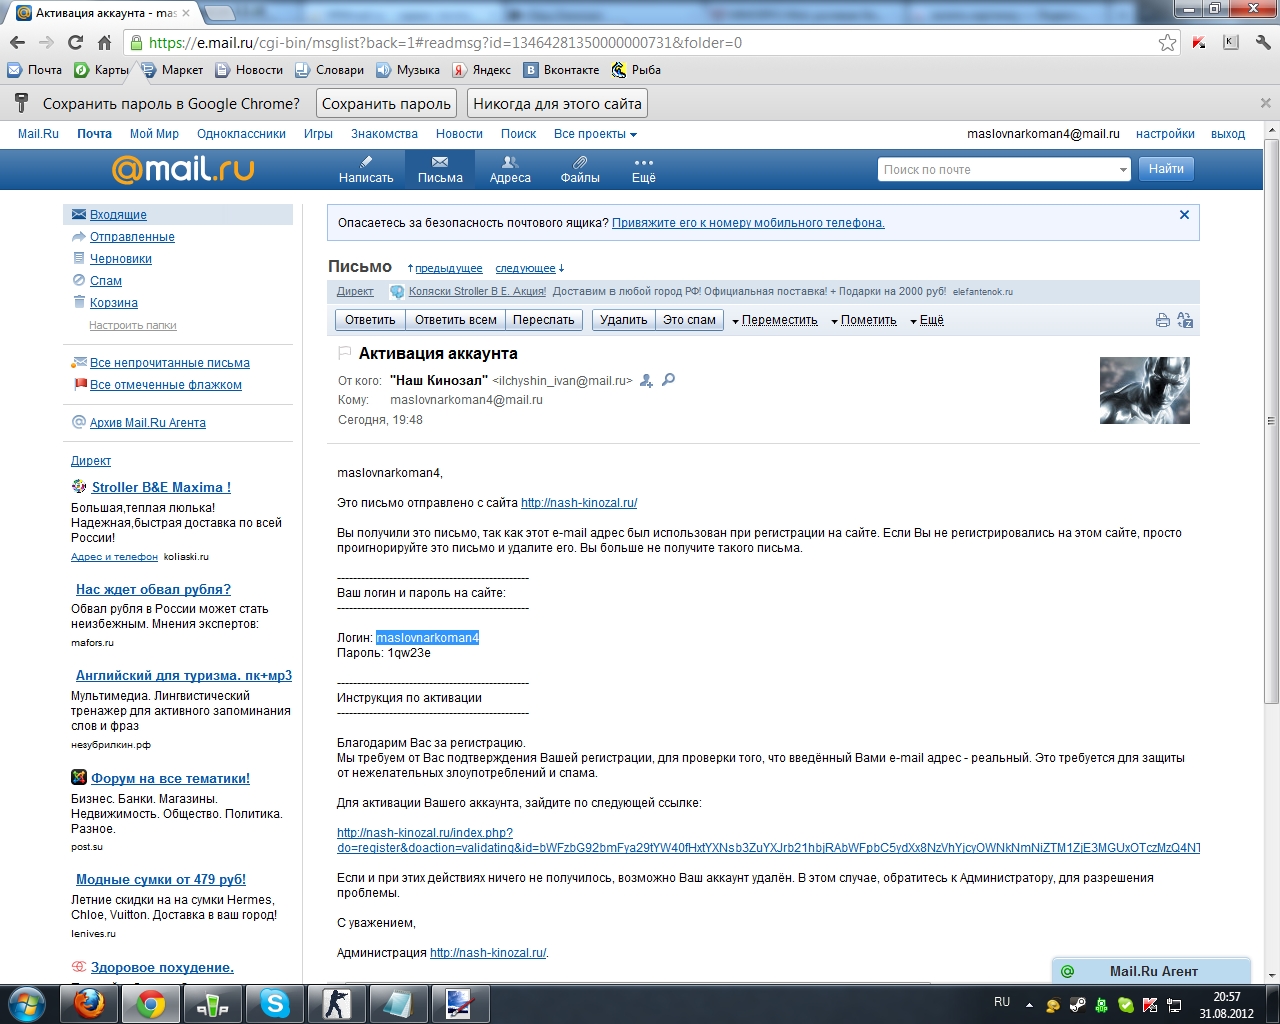Open the Письма envelope tab

[x=440, y=169]
